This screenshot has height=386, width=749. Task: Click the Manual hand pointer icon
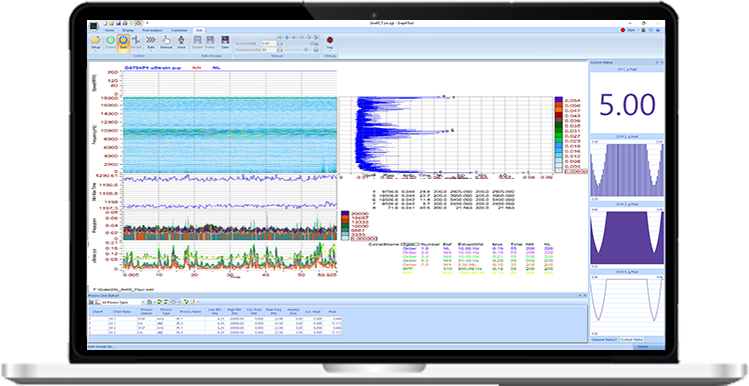166,43
